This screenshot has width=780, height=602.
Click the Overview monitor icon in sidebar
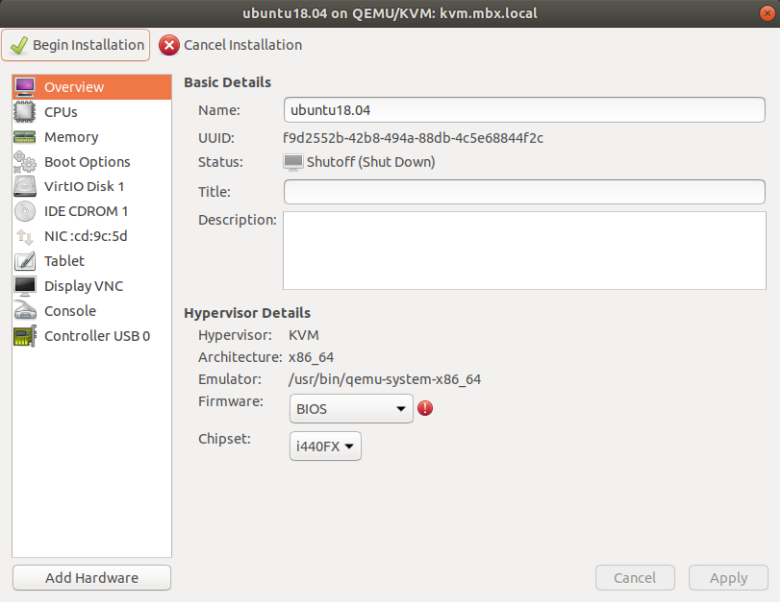(25, 87)
